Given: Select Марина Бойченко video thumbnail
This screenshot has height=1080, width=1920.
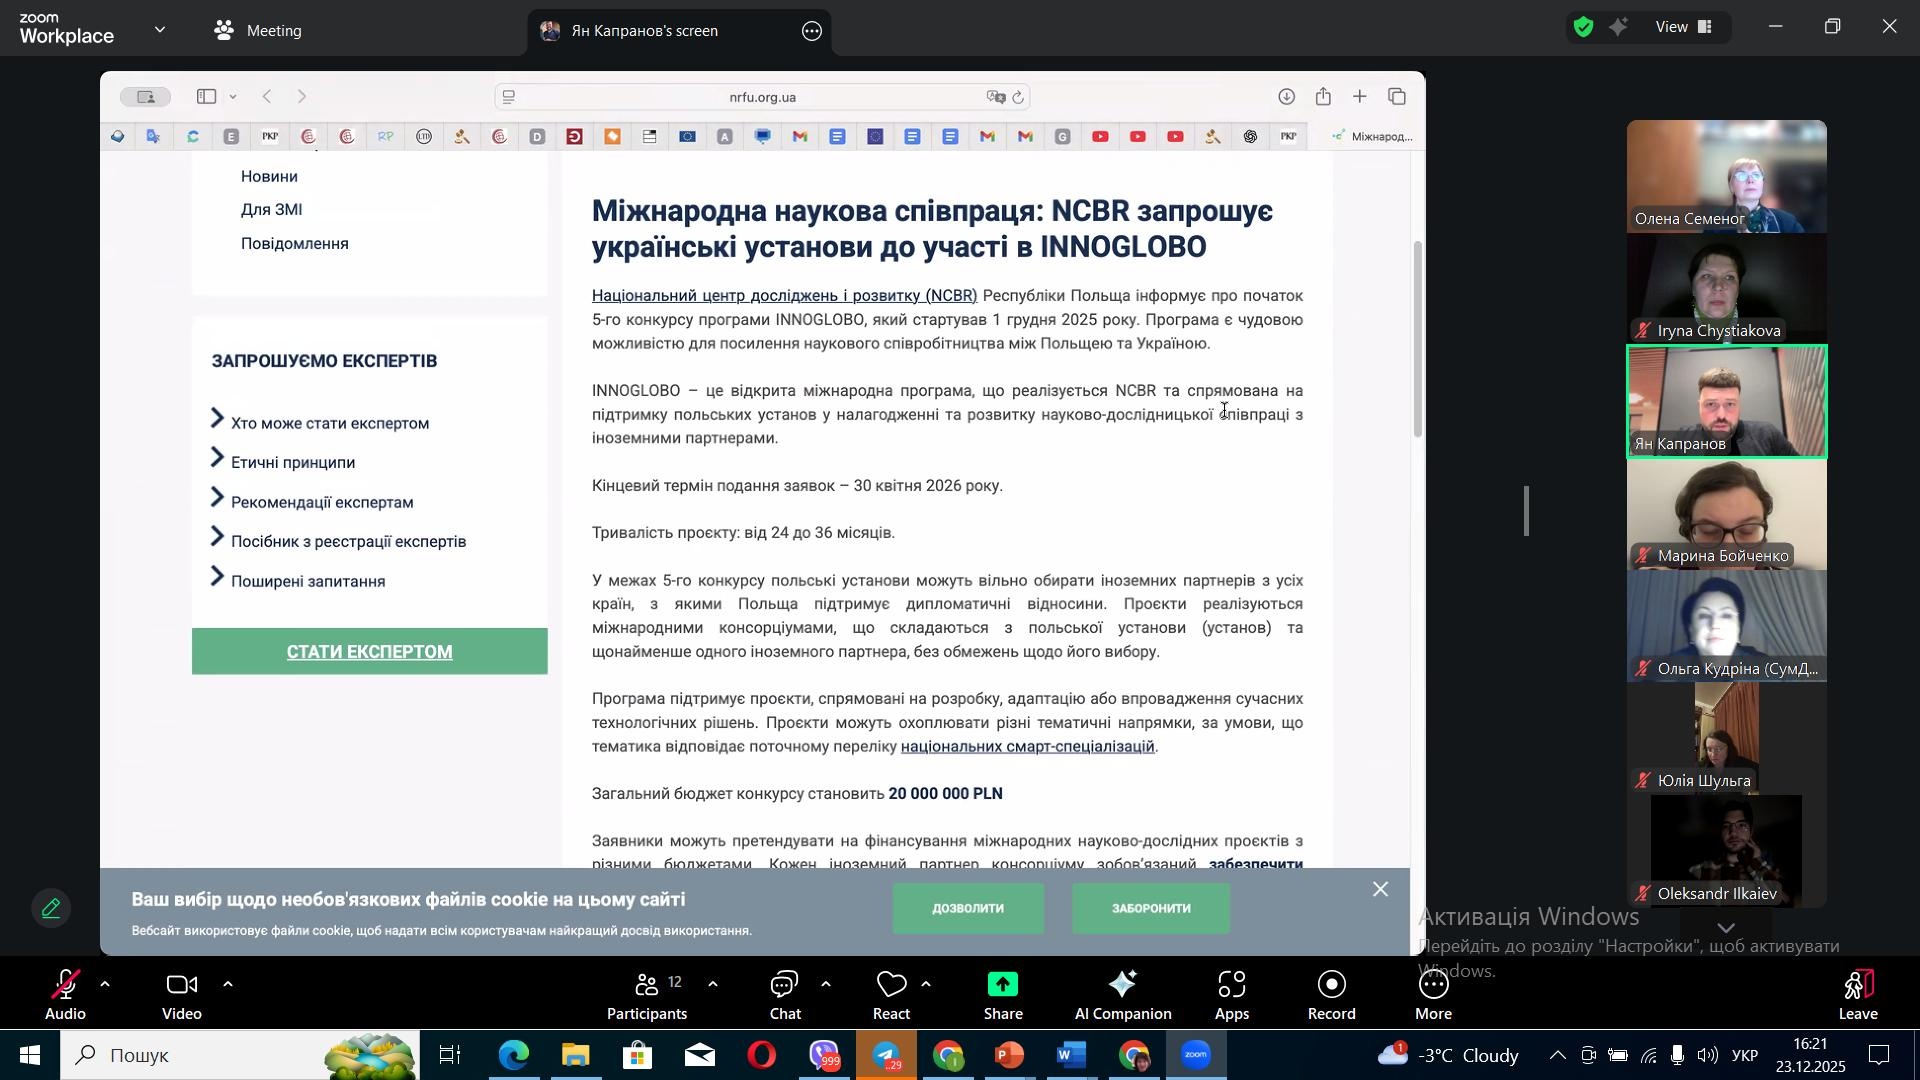Looking at the screenshot, I should [x=1726, y=514].
